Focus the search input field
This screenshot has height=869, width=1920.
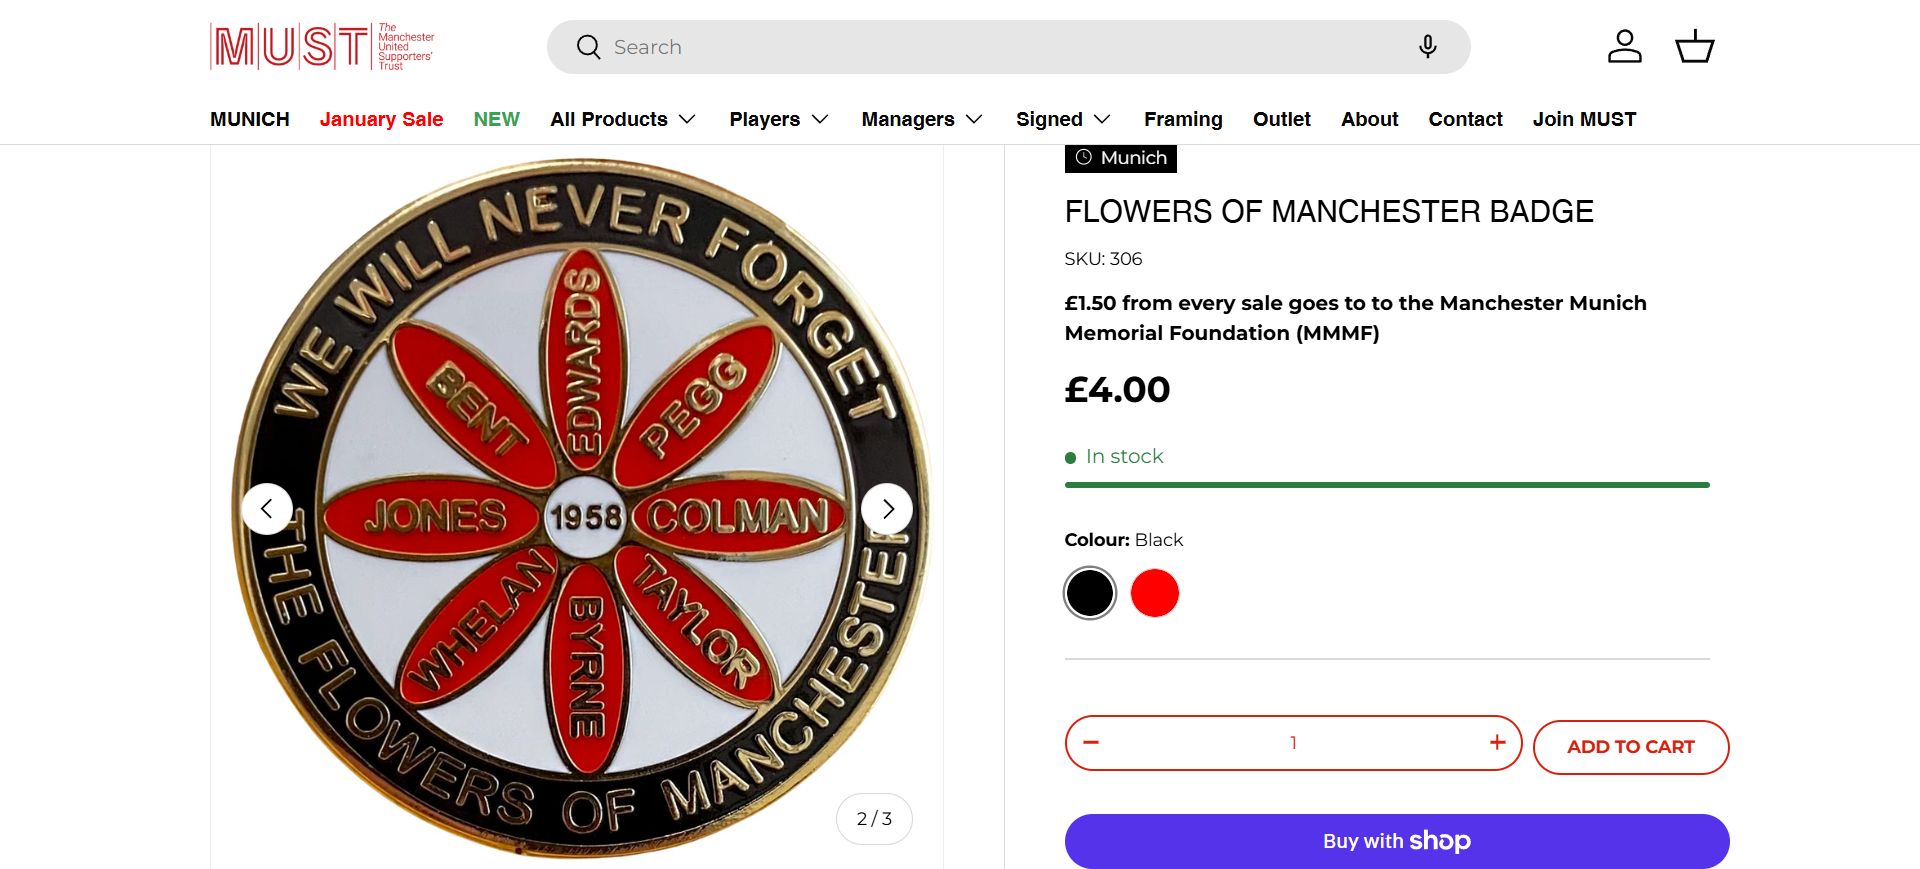click(1000, 47)
